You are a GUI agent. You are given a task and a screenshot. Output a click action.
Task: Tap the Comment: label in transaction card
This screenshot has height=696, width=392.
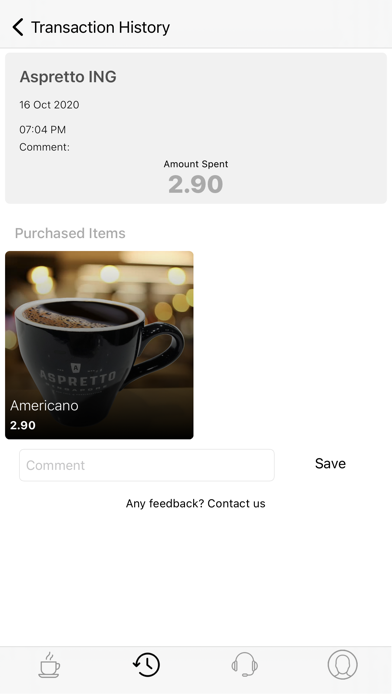pos(44,147)
